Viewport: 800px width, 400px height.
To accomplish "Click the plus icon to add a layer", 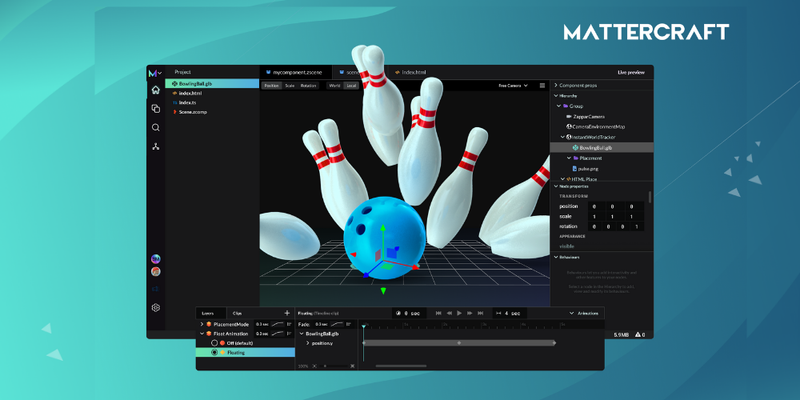I will click(287, 313).
